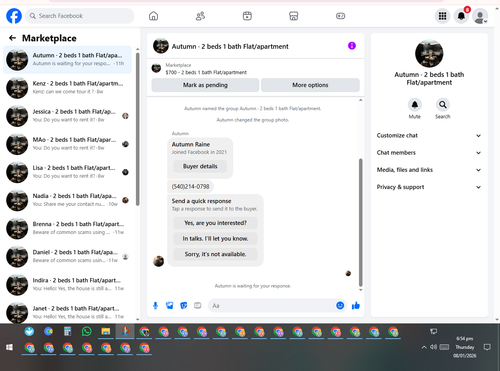Open the Brenna conversation
500x371 pixels.
pos(68,228)
